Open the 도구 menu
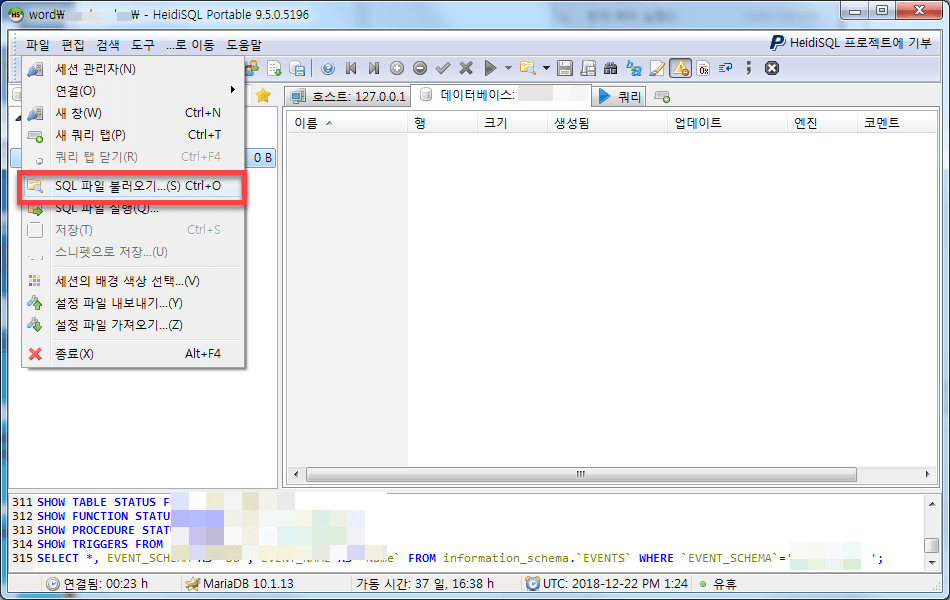This screenshot has width=950, height=600. point(143,45)
